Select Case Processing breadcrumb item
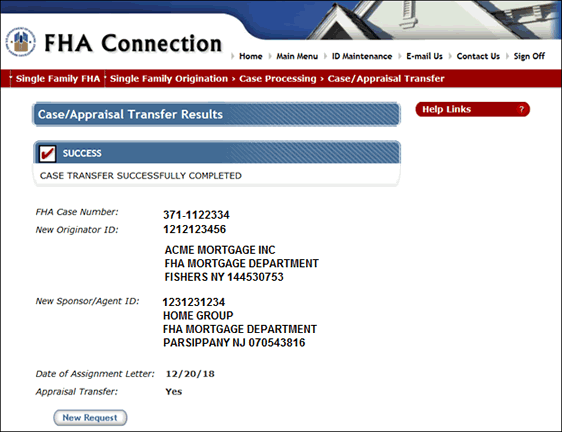Screen dimensions: 562x432 (278, 79)
